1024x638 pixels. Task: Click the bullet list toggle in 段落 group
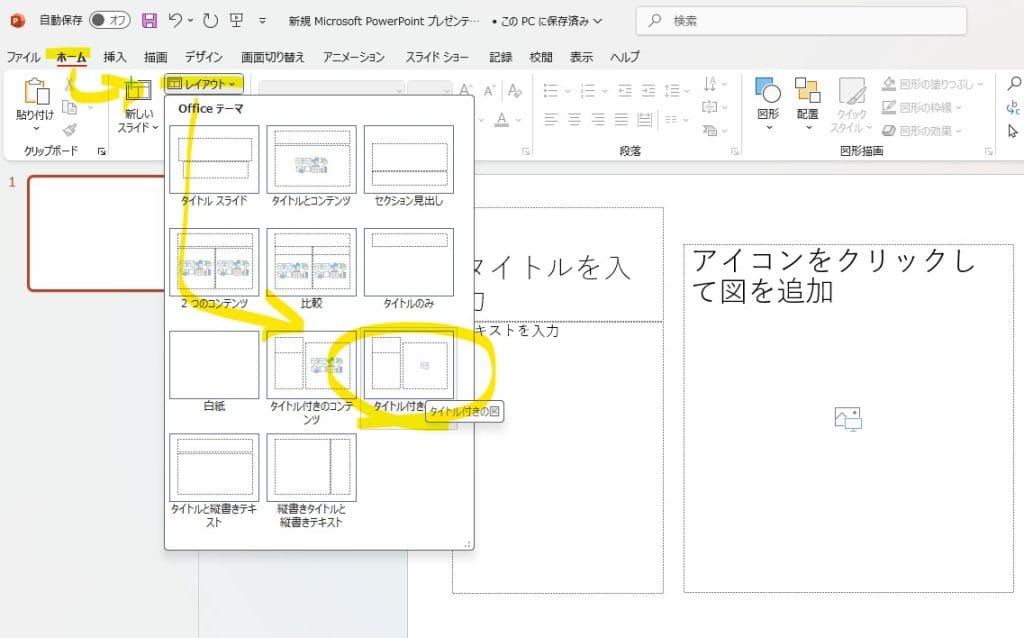[552, 90]
